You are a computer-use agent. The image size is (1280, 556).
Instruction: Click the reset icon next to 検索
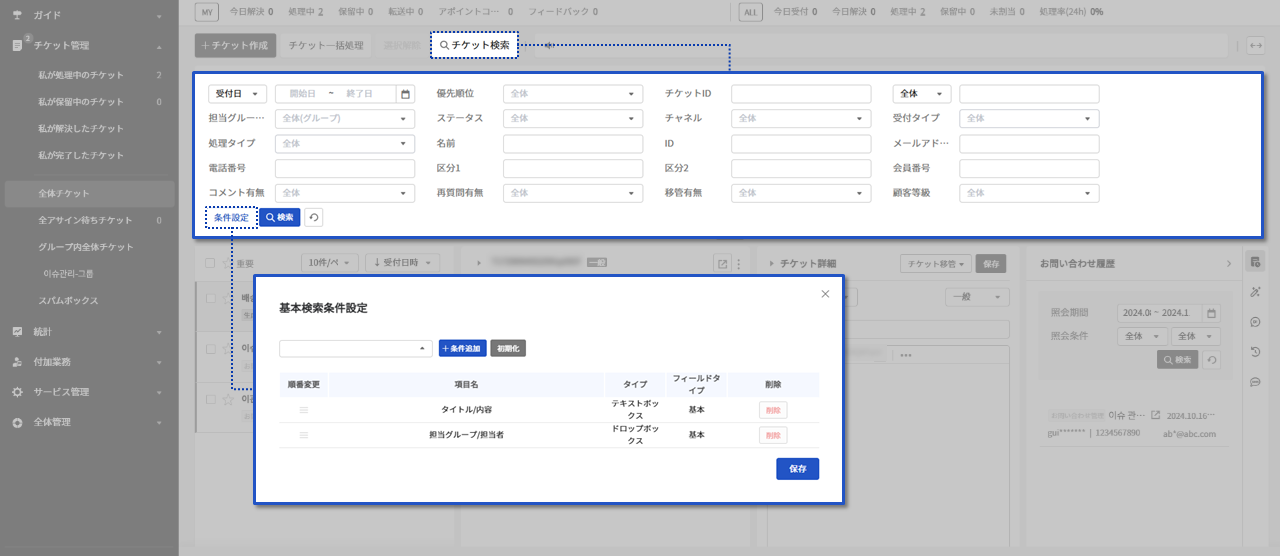point(314,217)
